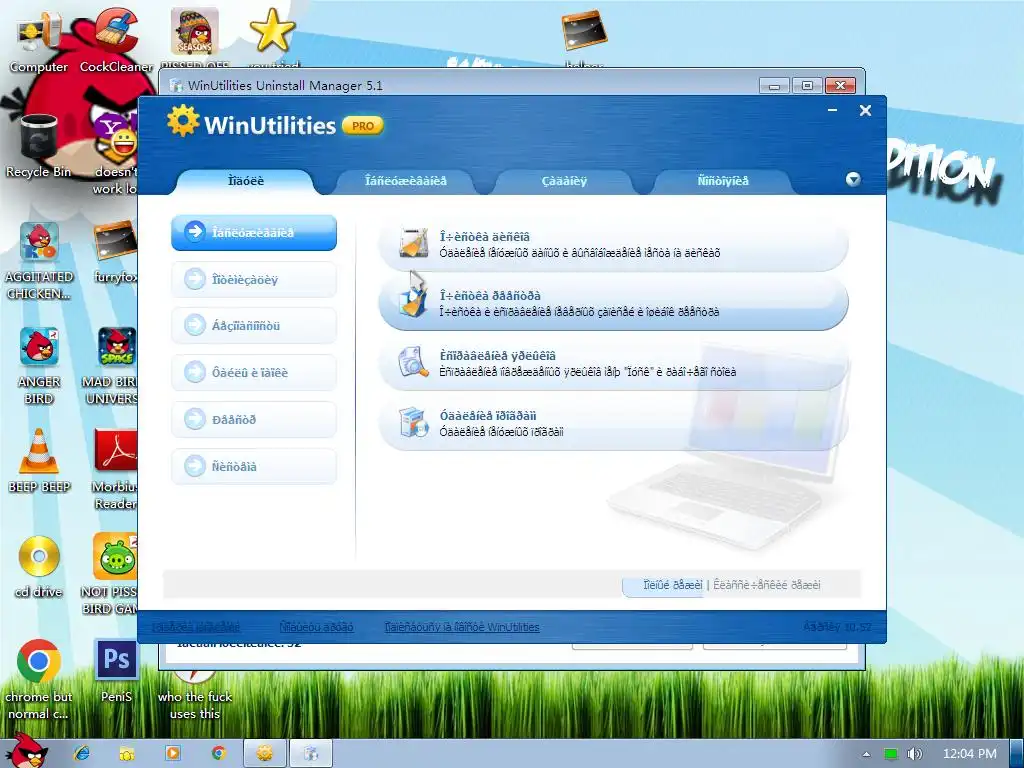Select the cd drive desktop icon
1024x768 pixels.
pyautogui.click(x=39, y=567)
